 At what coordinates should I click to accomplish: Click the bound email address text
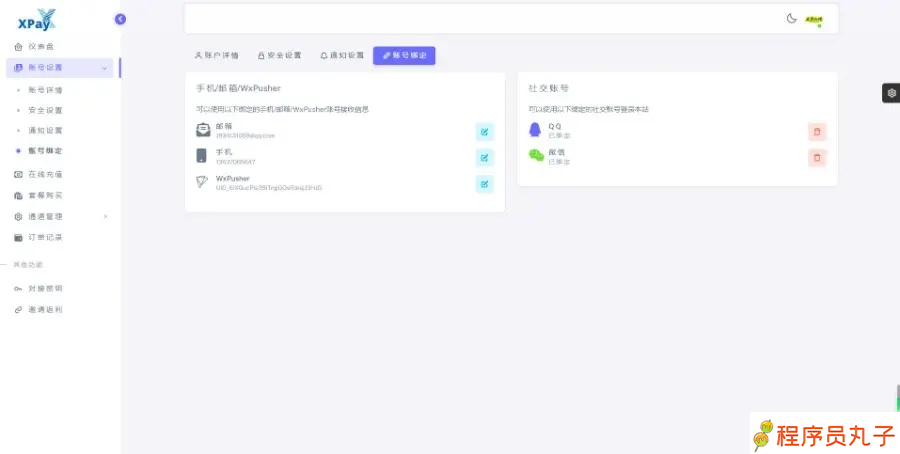point(245,136)
